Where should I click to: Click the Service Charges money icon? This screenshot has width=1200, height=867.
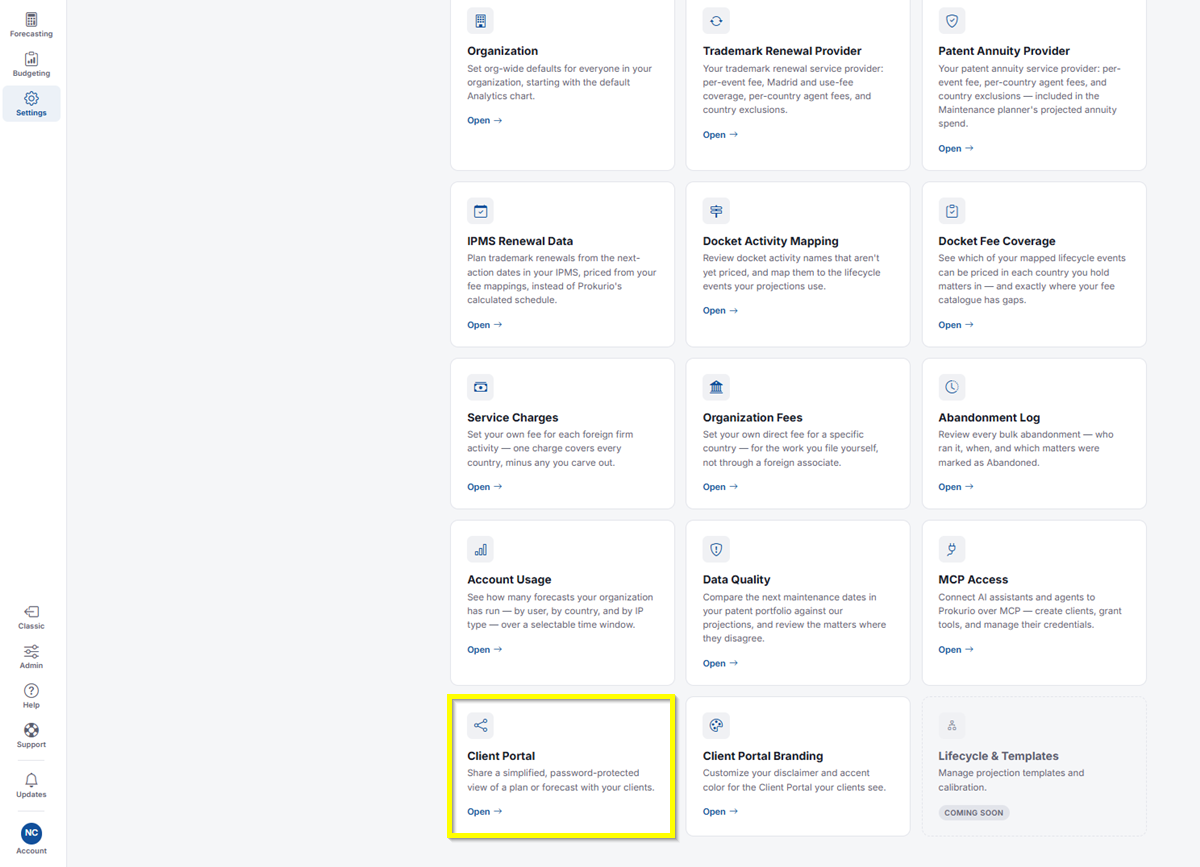click(x=480, y=387)
